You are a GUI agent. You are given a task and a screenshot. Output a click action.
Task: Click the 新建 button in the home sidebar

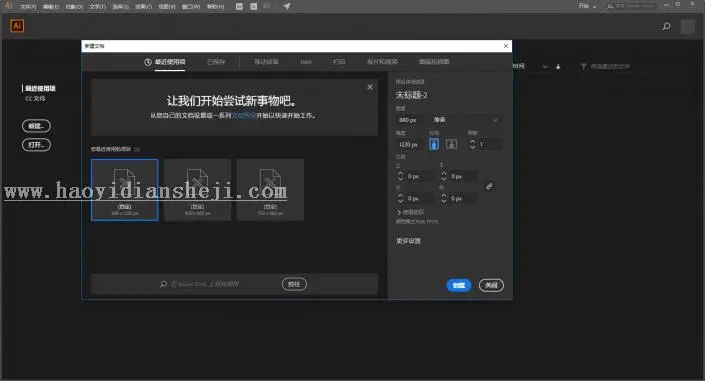(36, 126)
